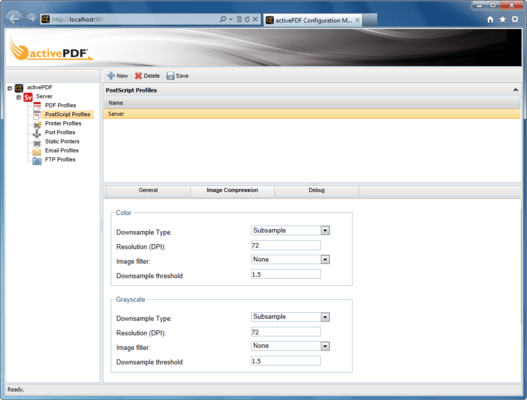Click the browser Back button
Screen dimensions: 527x400
pos(14,19)
